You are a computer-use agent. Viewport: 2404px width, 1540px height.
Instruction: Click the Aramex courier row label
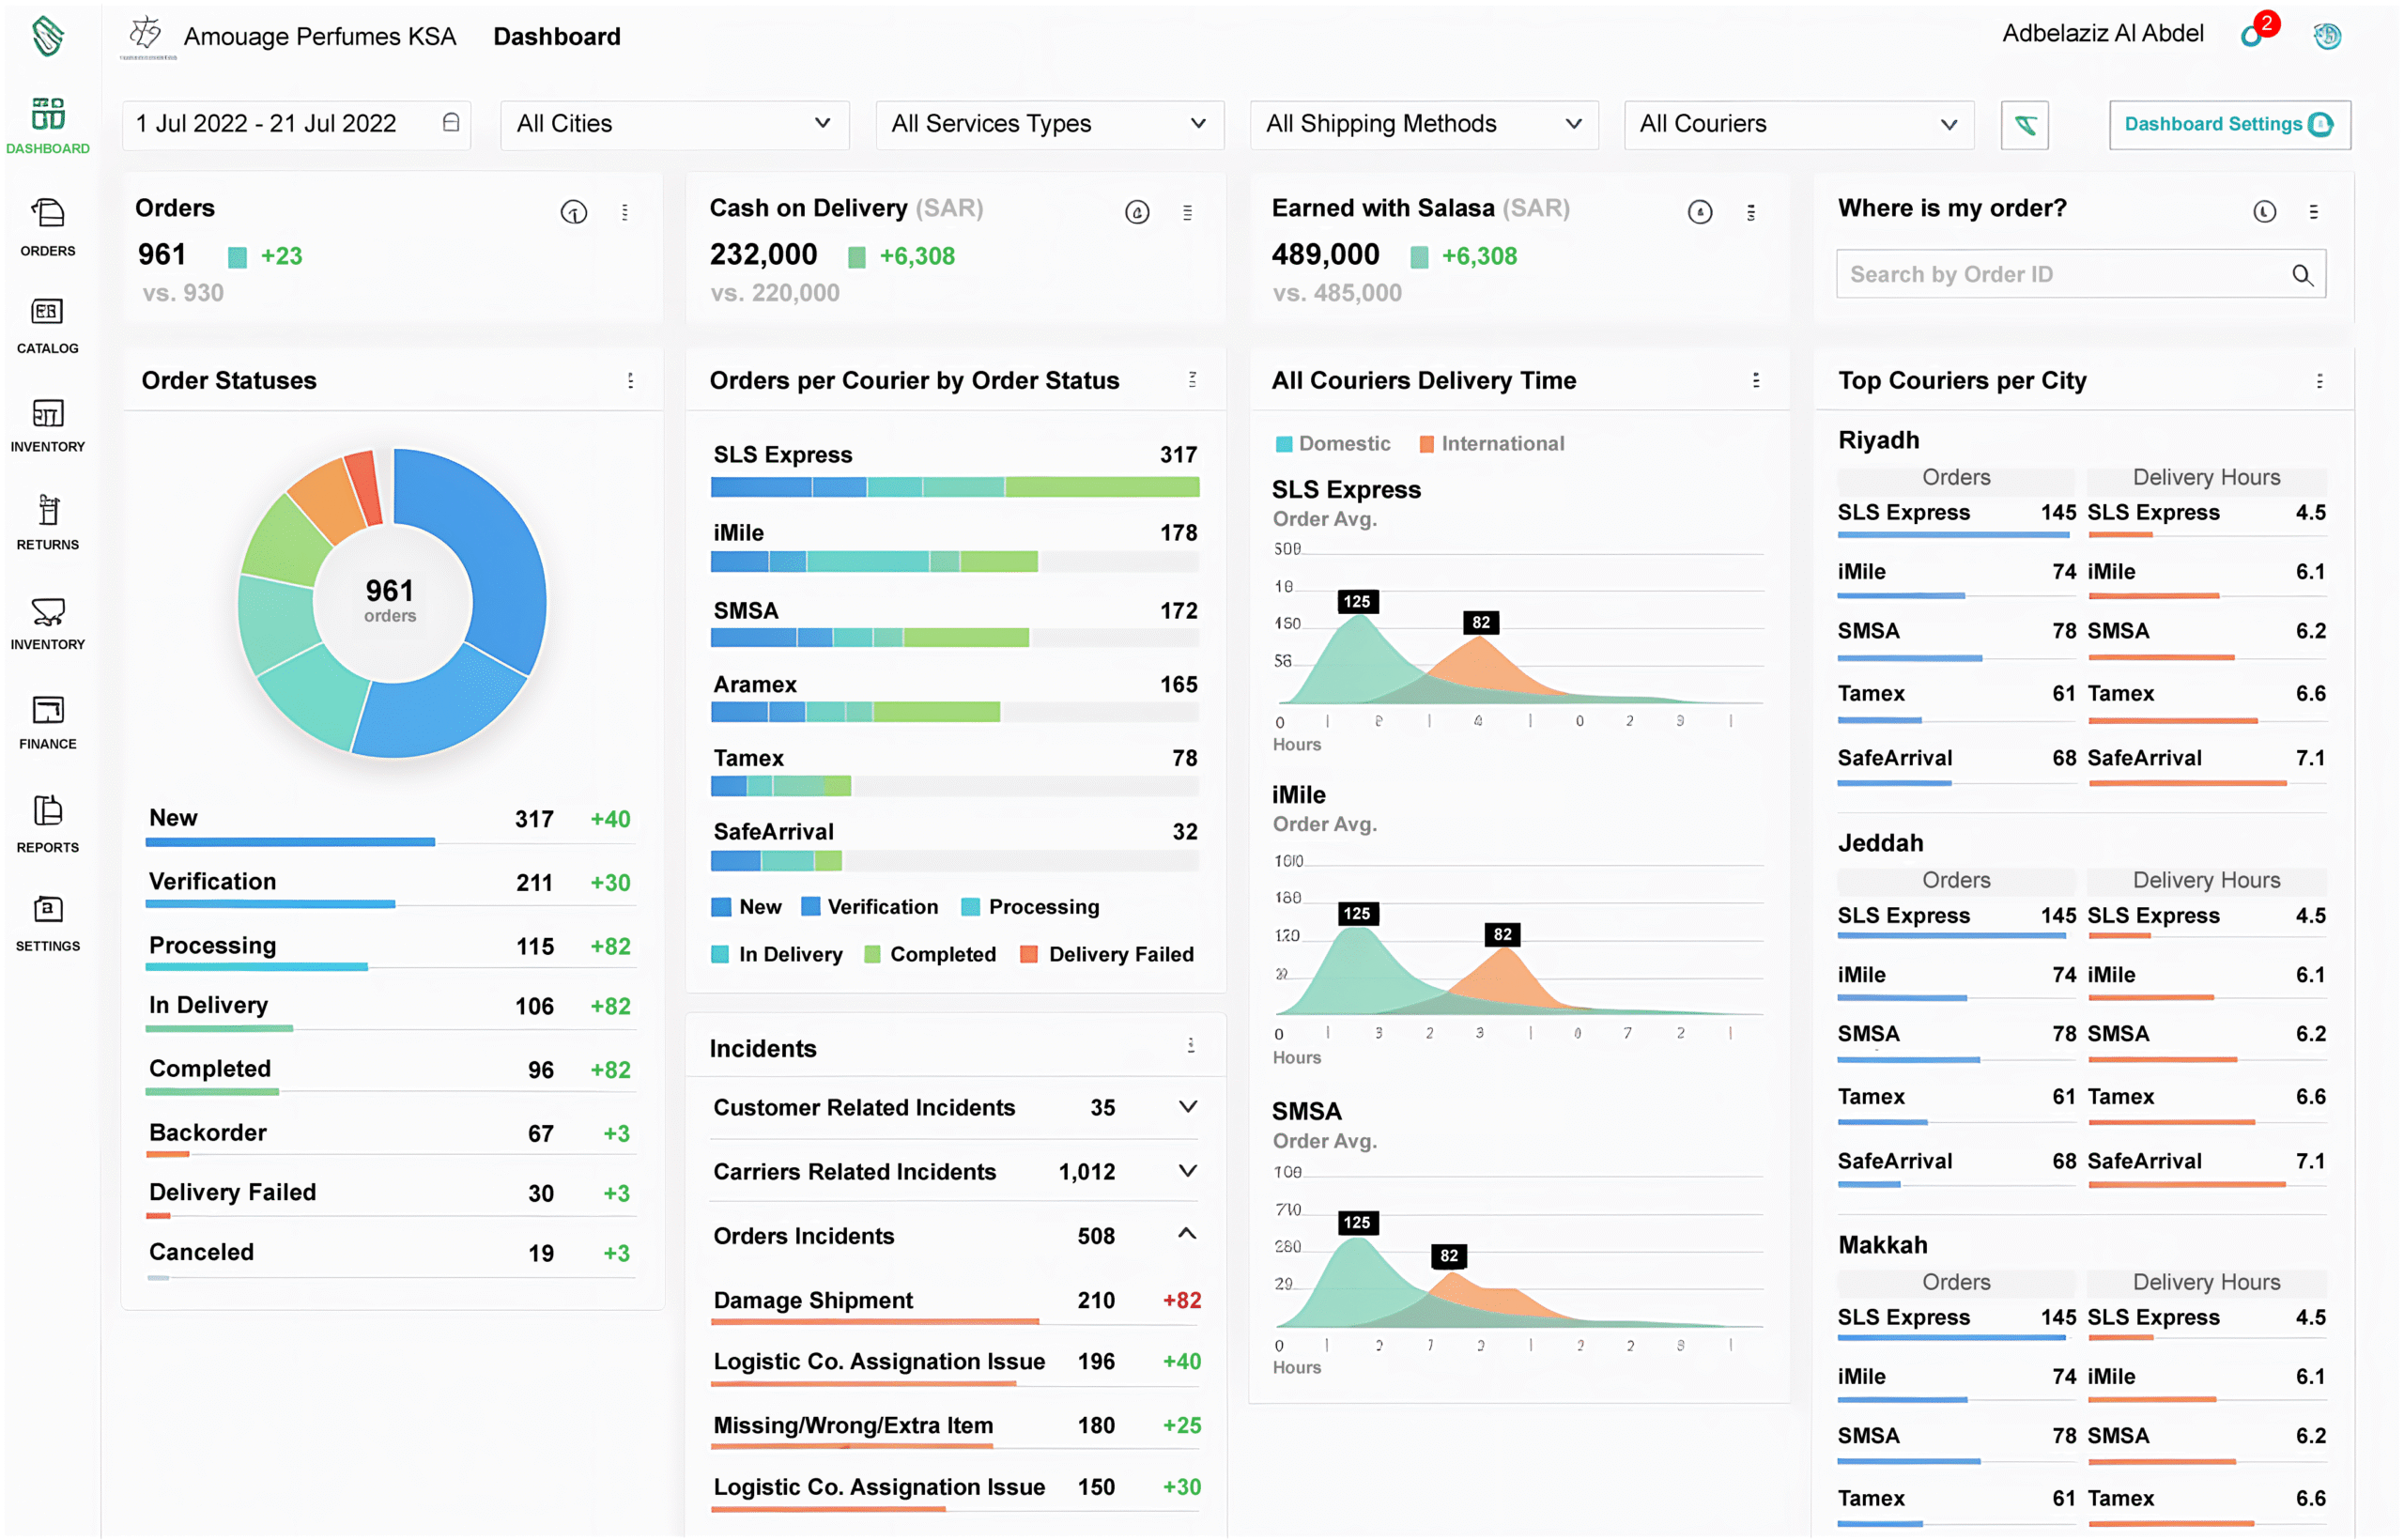tap(755, 685)
